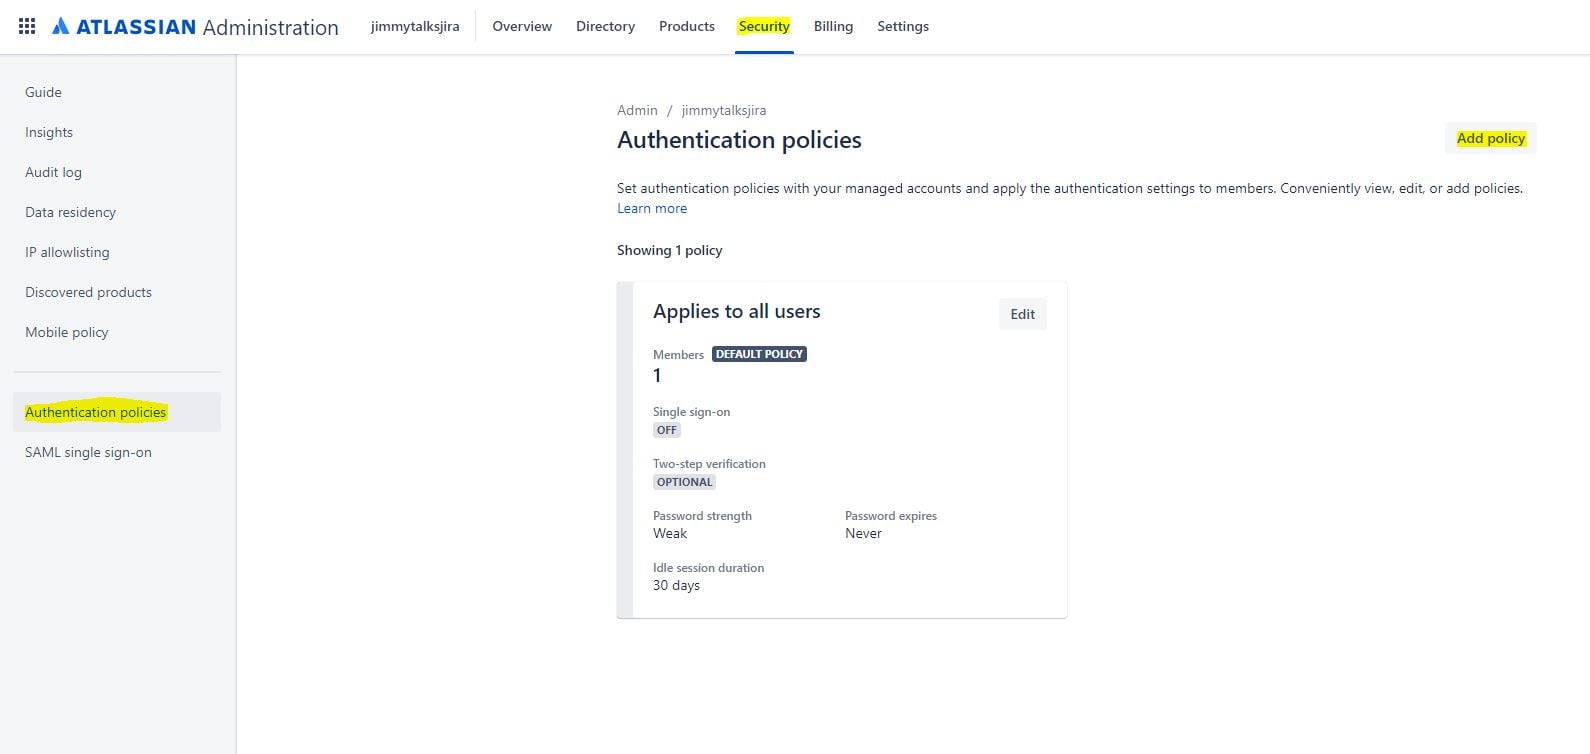The height and width of the screenshot is (754, 1590).
Task: Select the jimmytalksjira organization name
Action: point(415,26)
